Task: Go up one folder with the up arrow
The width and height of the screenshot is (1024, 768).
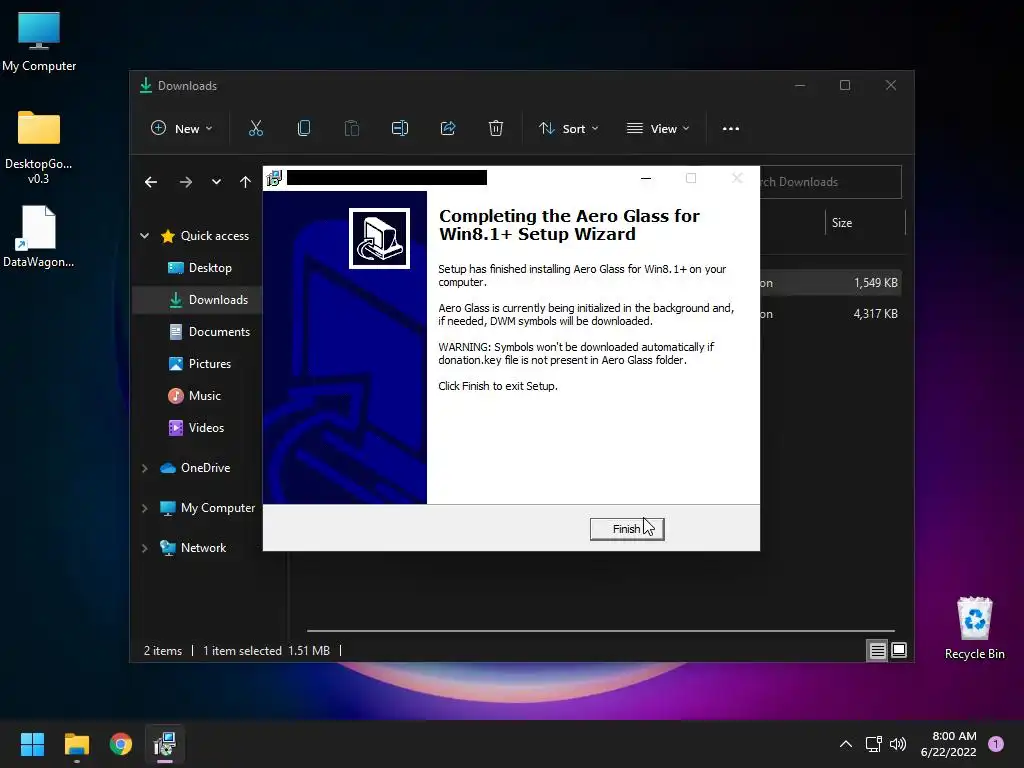Action: point(246,182)
